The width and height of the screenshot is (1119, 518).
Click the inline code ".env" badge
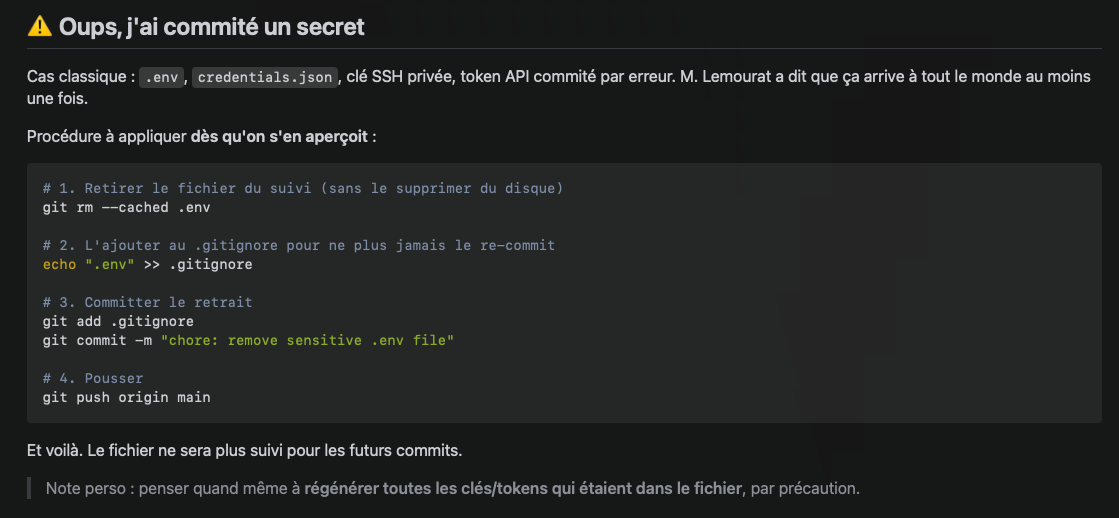(162, 77)
